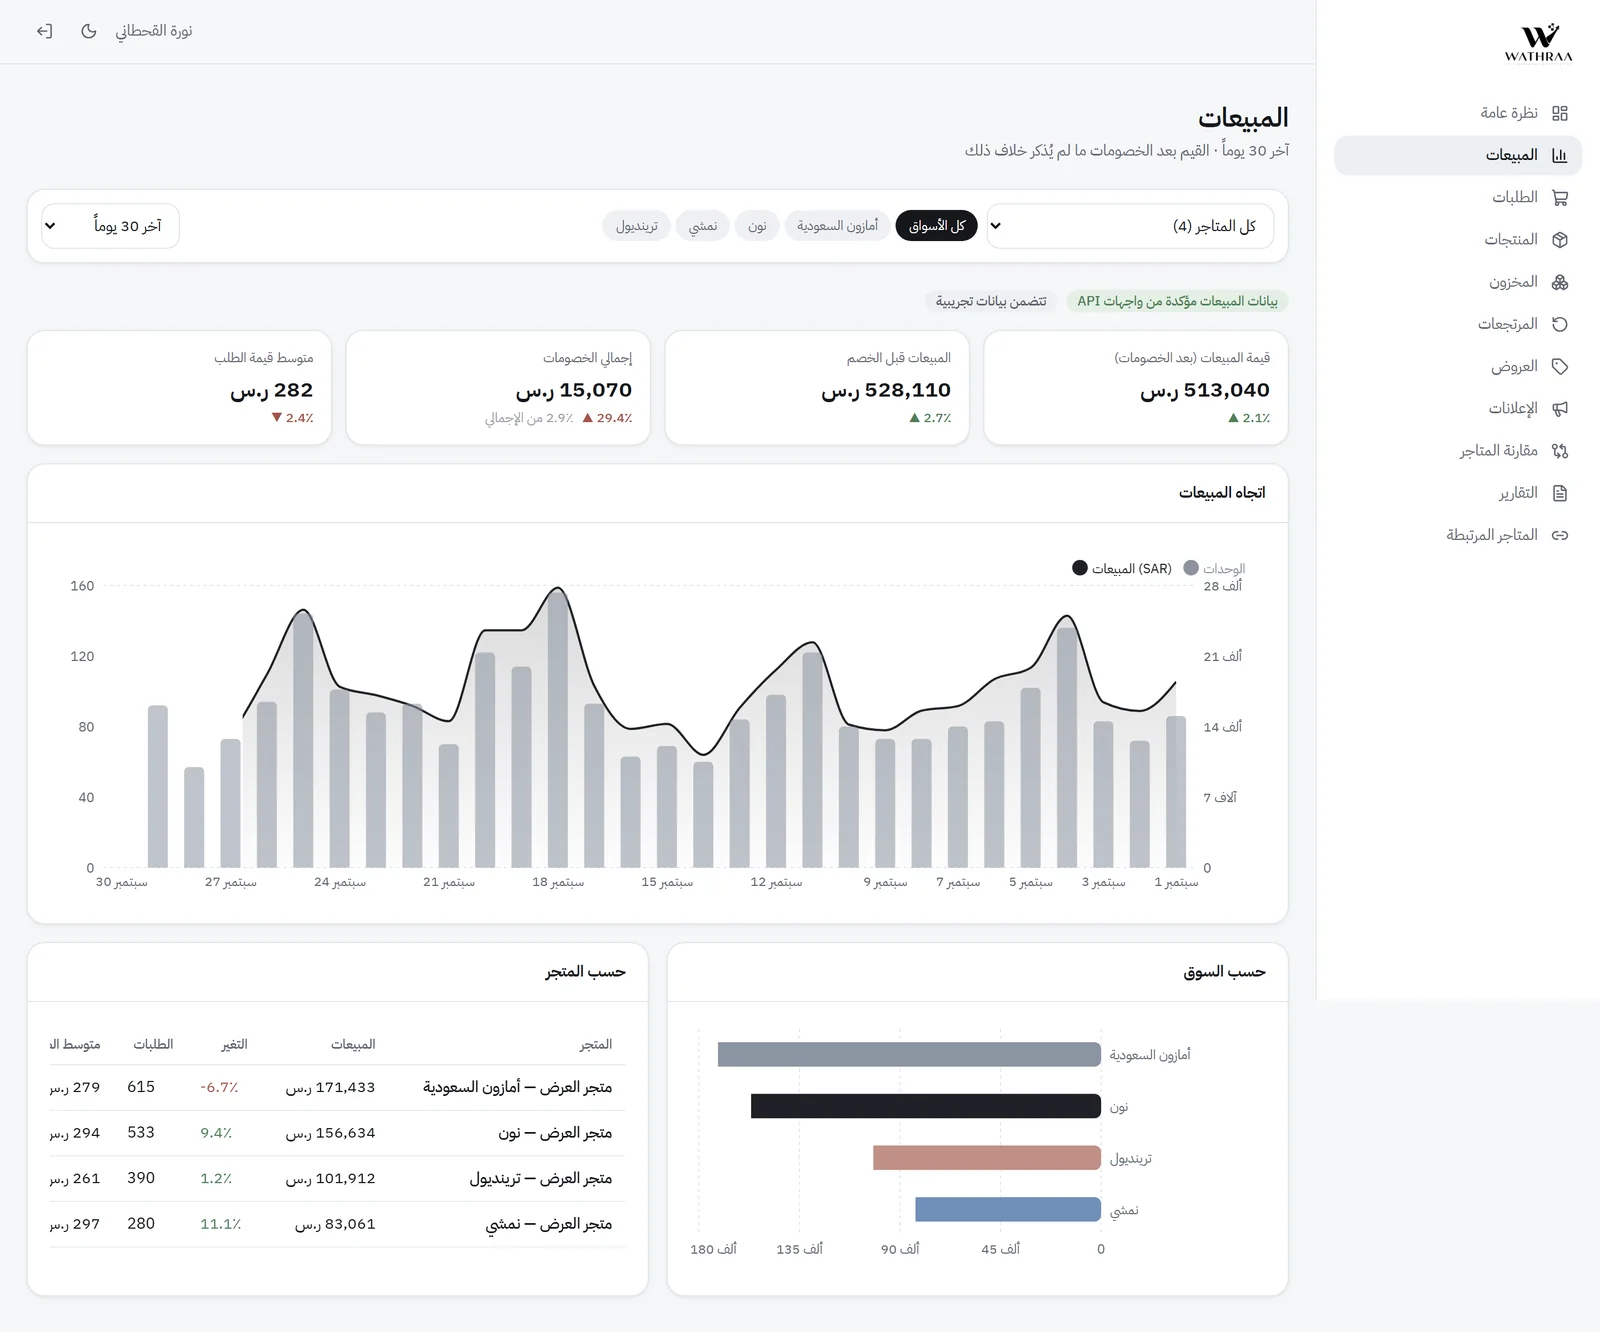Filter by ترينديول marketplace chip

[x=636, y=226]
